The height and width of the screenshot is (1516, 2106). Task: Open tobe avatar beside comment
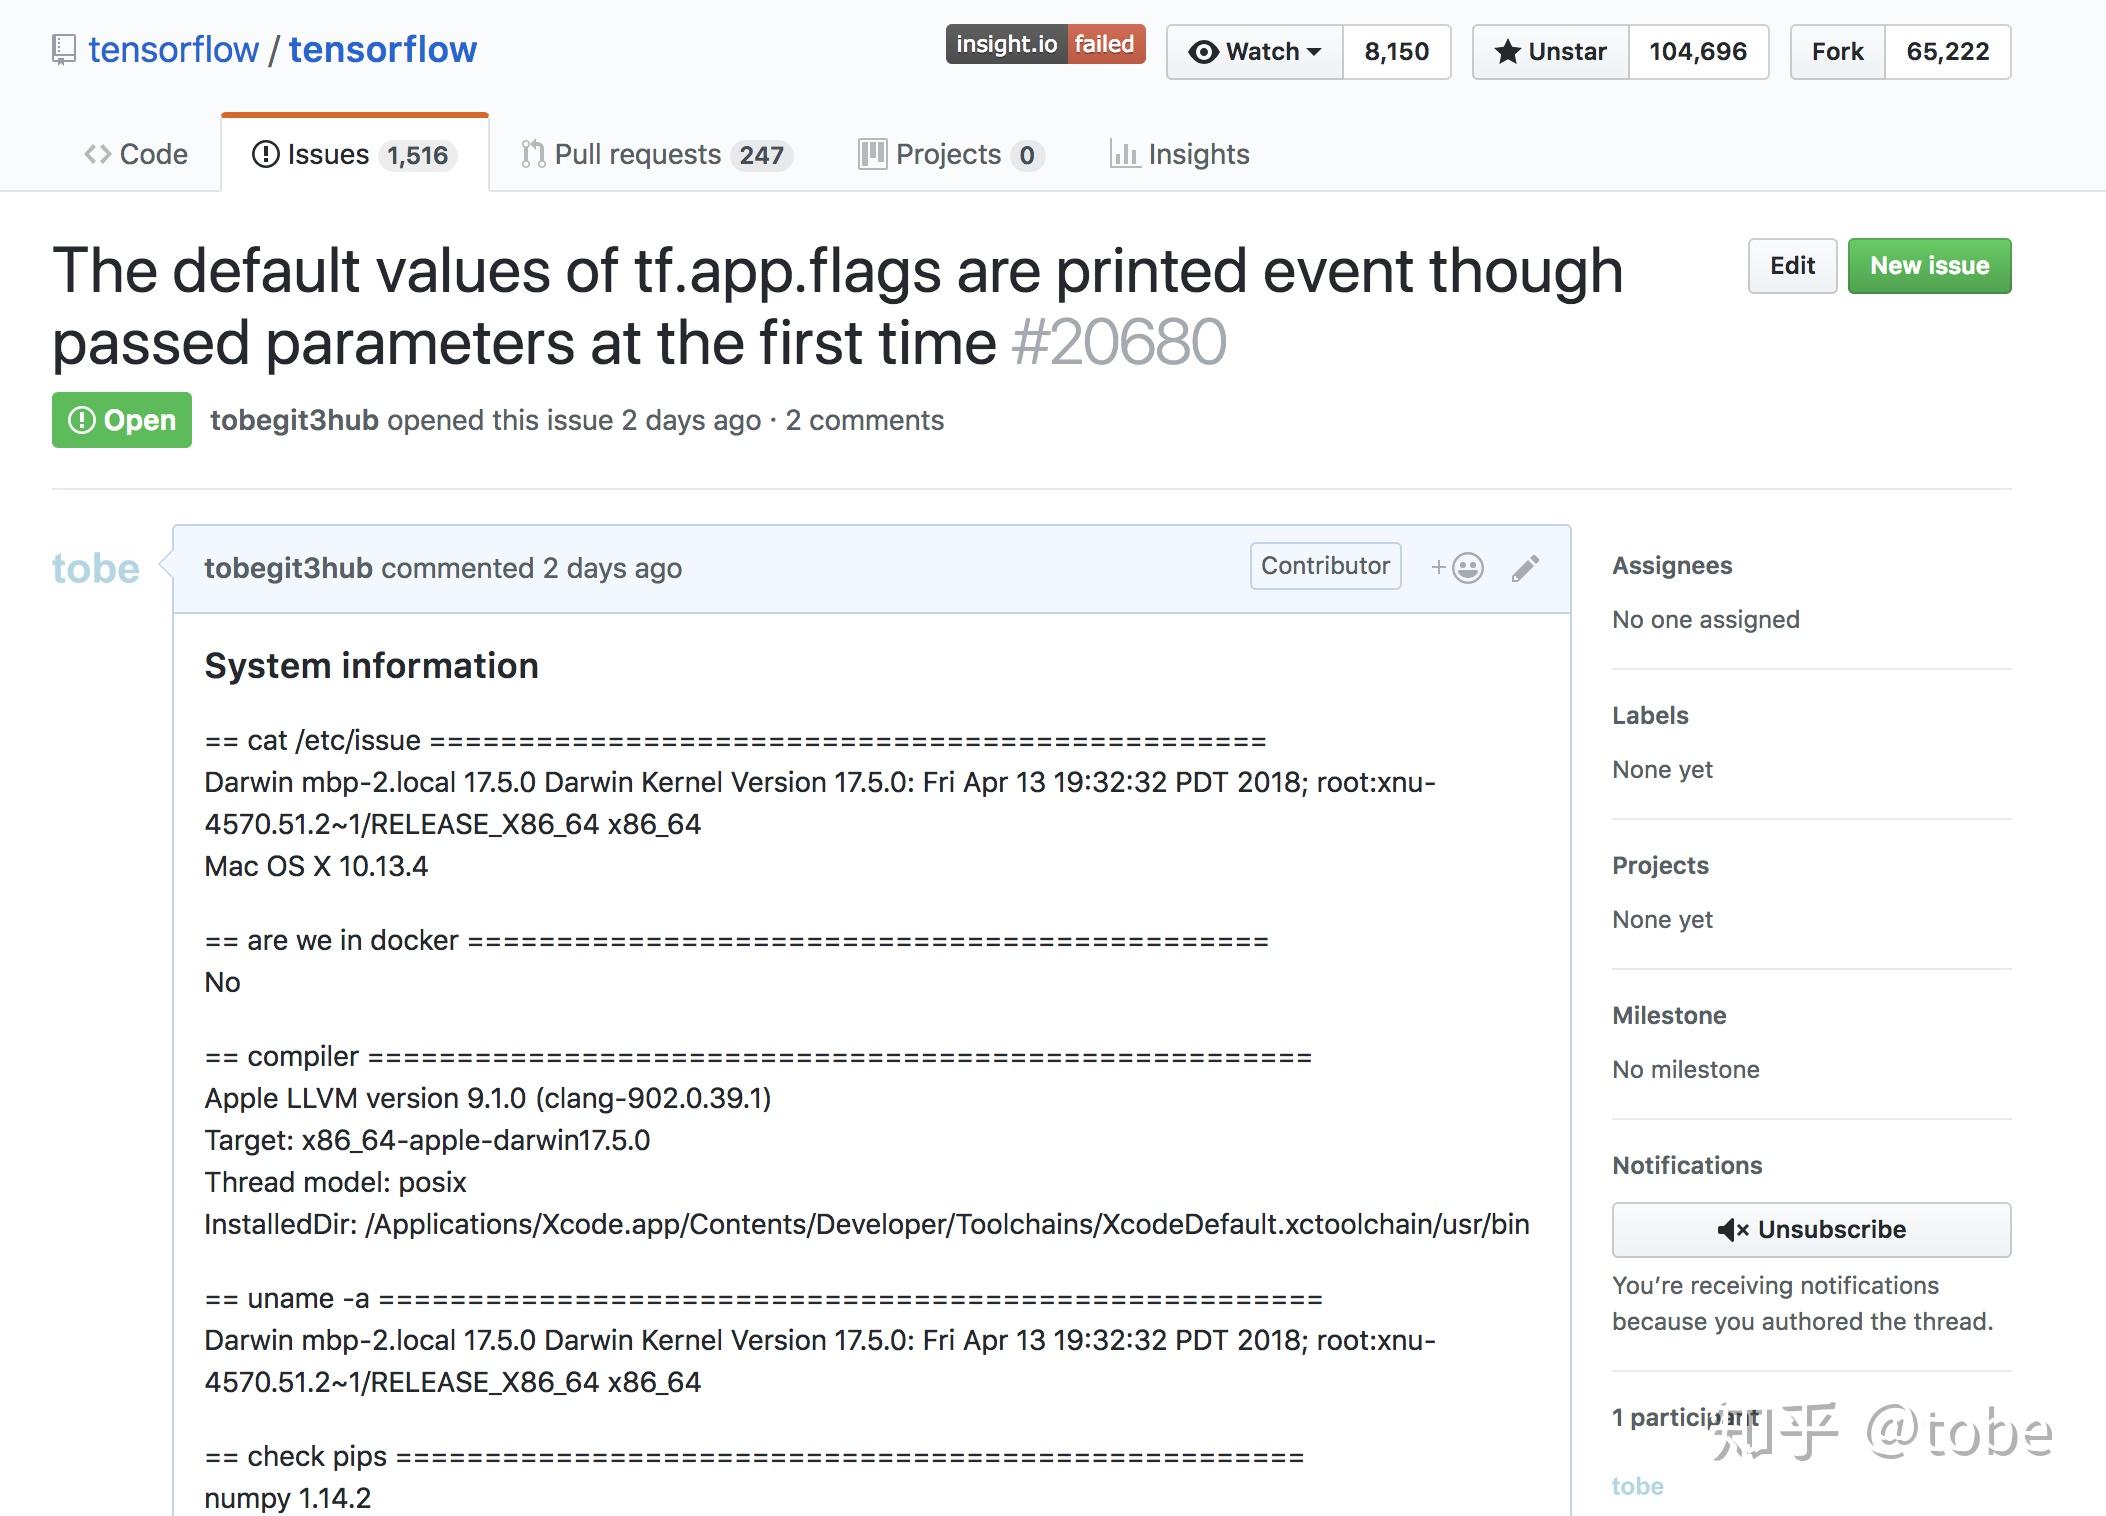click(x=95, y=568)
